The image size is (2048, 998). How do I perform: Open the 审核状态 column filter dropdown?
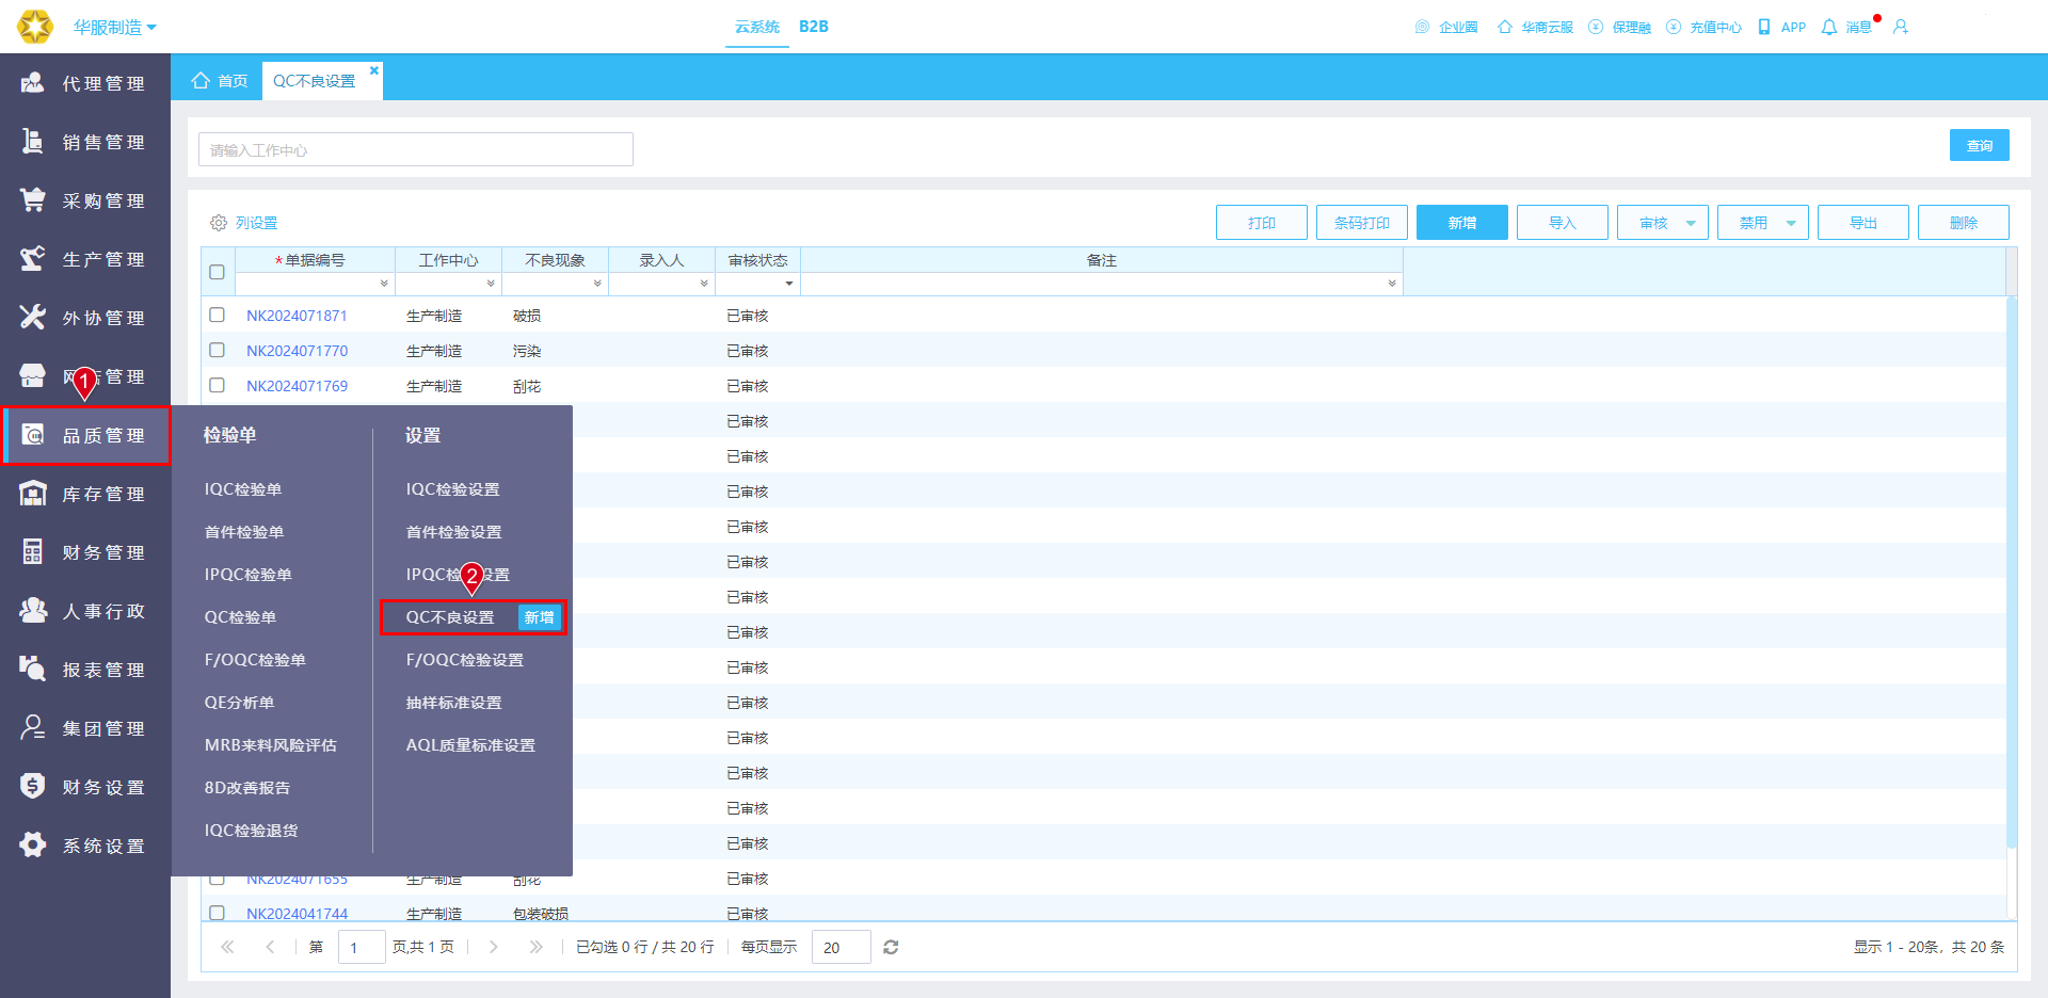tap(789, 284)
